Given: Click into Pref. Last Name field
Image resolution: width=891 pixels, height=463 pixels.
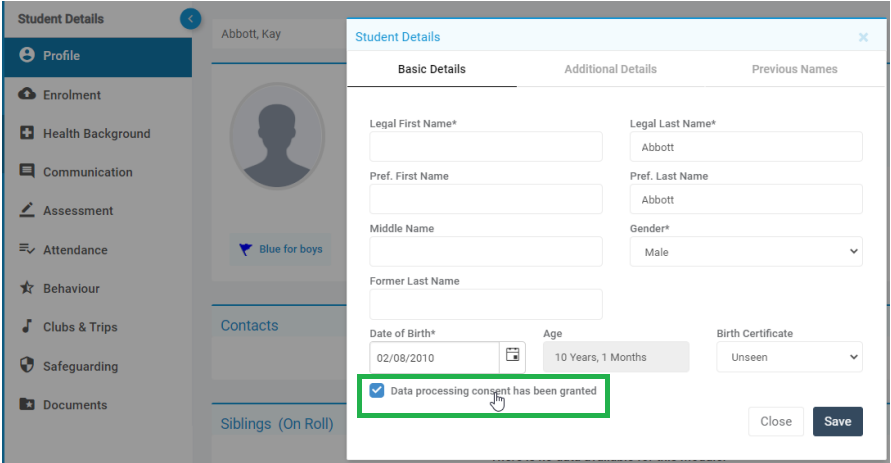Looking at the screenshot, I should (746, 199).
